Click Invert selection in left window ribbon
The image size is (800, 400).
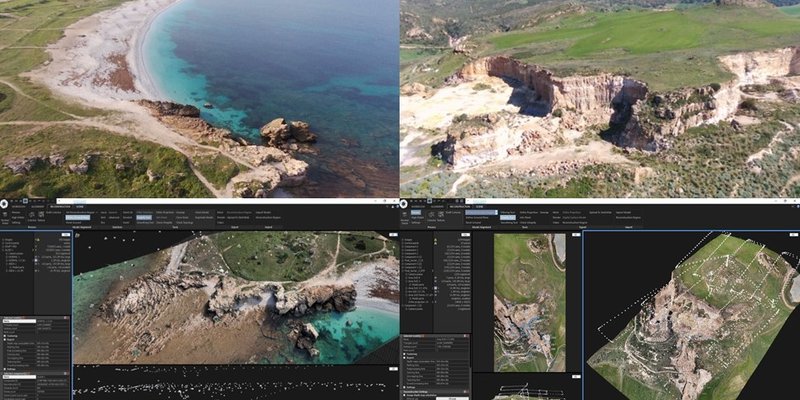pos(127,222)
